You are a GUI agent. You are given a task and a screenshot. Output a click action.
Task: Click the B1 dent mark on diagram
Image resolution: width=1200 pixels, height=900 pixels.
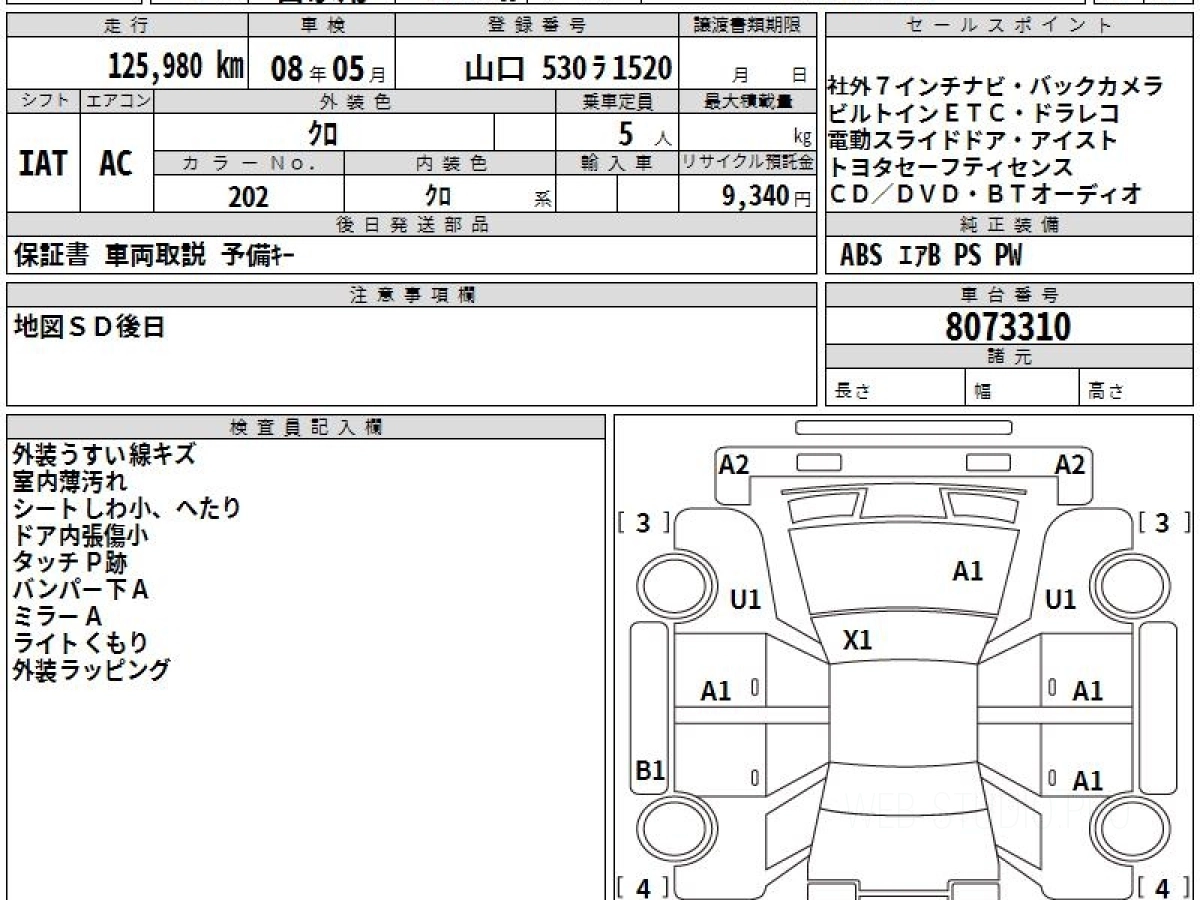[650, 771]
